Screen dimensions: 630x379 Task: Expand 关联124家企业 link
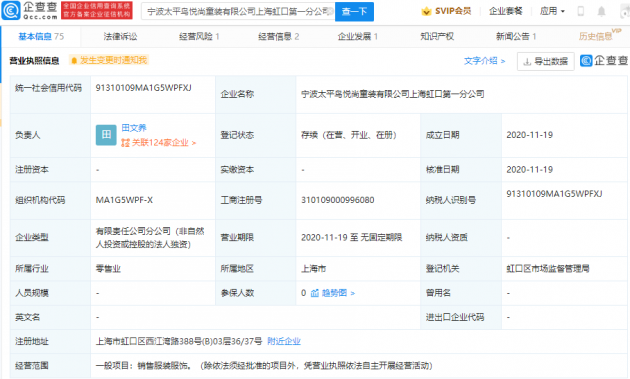158,143
